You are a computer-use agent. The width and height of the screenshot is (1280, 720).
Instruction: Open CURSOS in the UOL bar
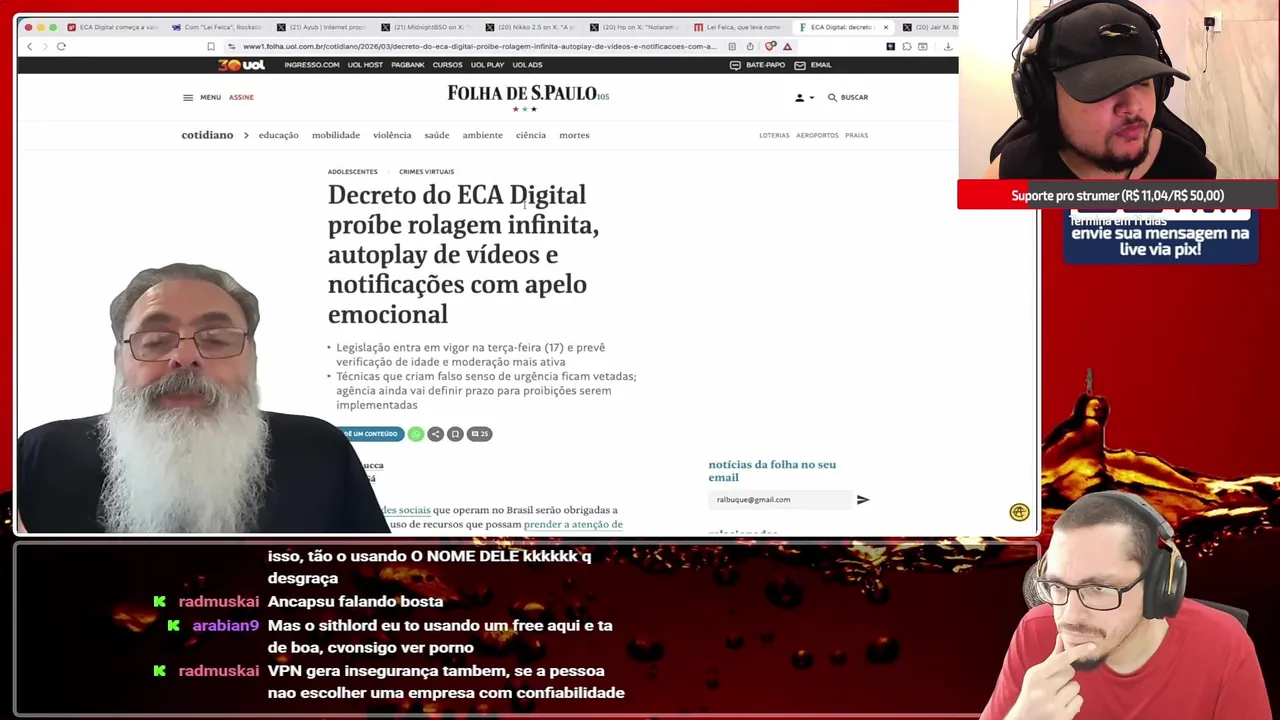pyautogui.click(x=447, y=65)
